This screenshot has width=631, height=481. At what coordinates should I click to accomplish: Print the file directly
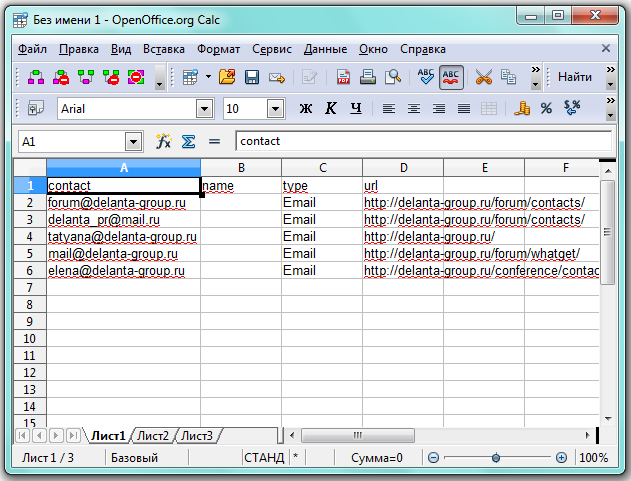tap(367, 77)
